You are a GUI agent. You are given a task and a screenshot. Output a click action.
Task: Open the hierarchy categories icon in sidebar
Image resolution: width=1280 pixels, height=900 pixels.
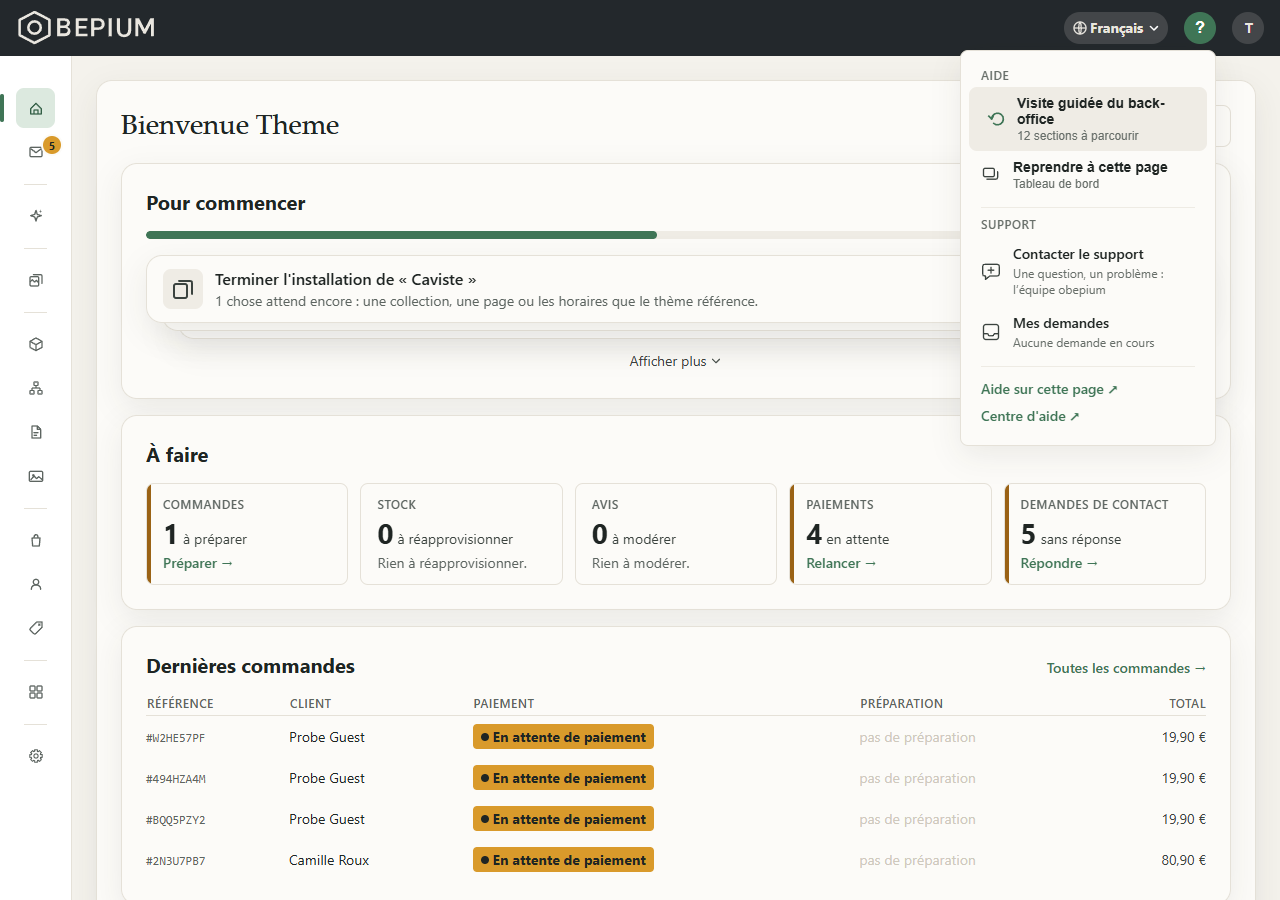(36, 388)
